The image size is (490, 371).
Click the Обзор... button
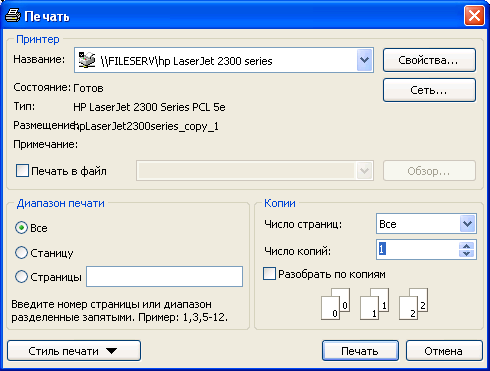click(x=429, y=171)
